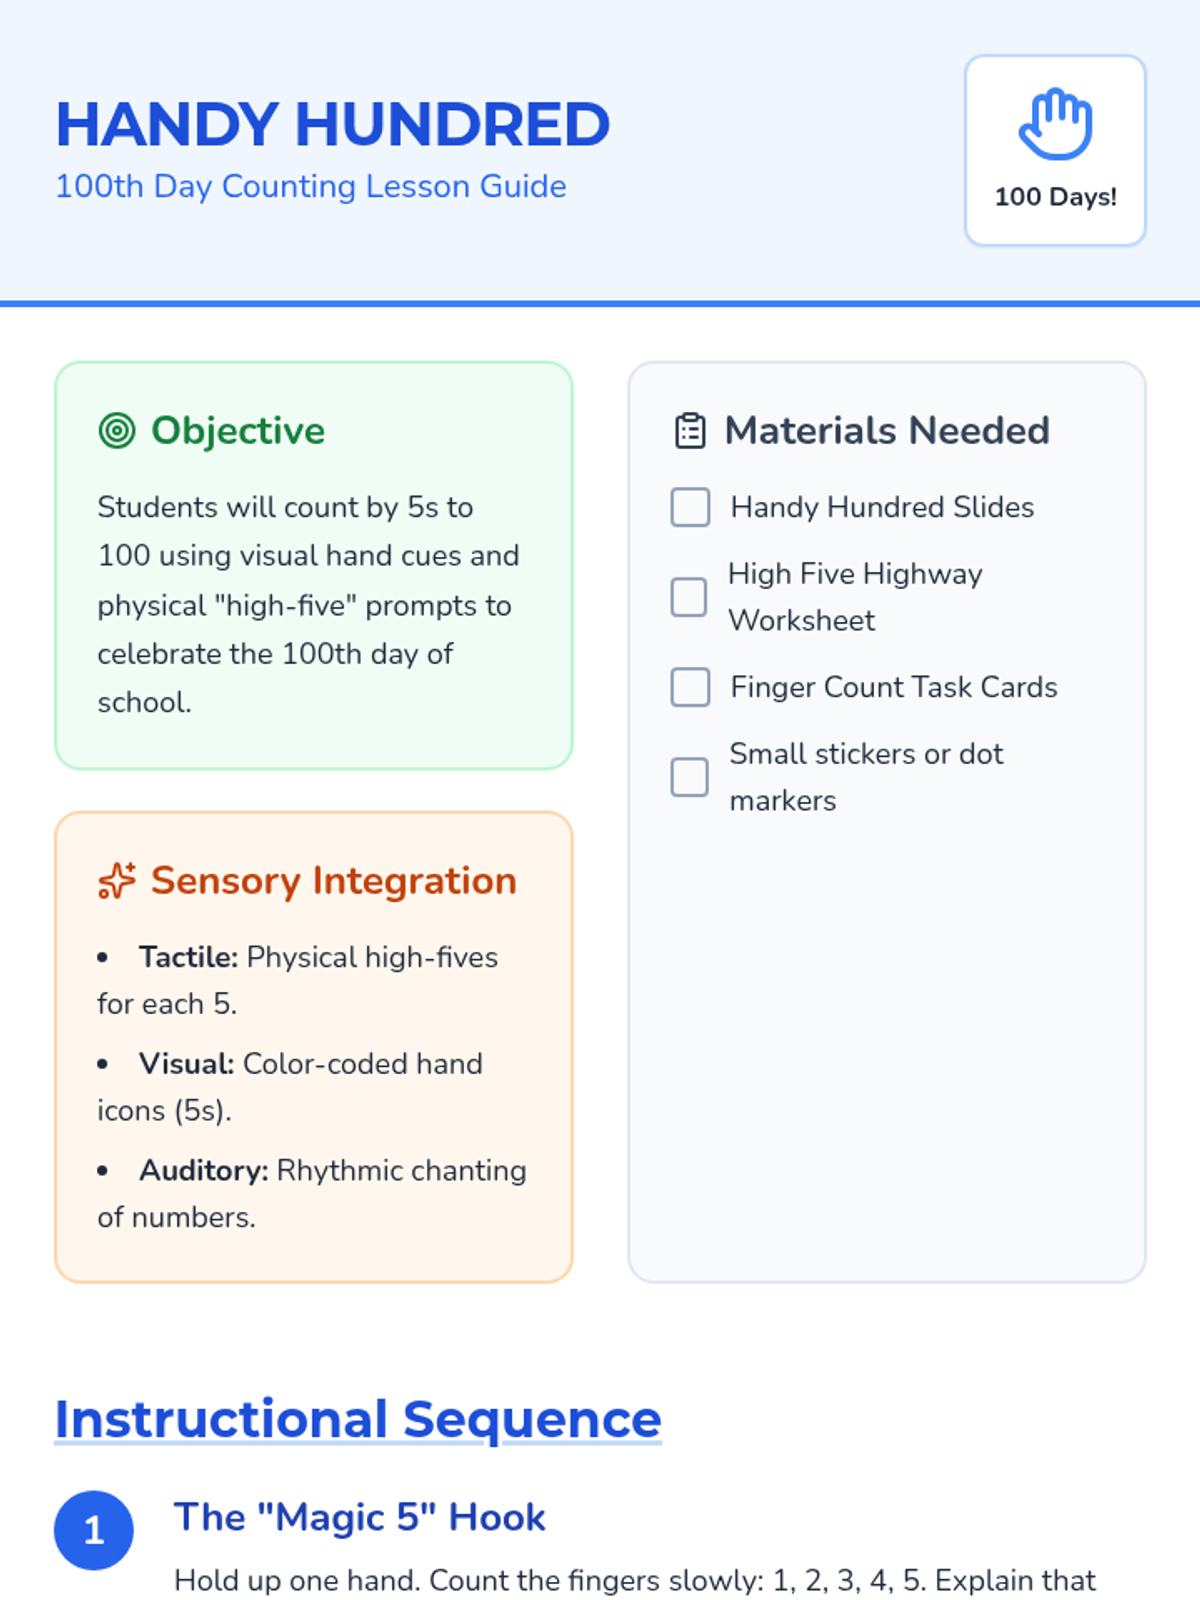Tick the High Five Highway Worksheet checkbox
The width and height of the screenshot is (1200, 1600).
[x=689, y=597]
